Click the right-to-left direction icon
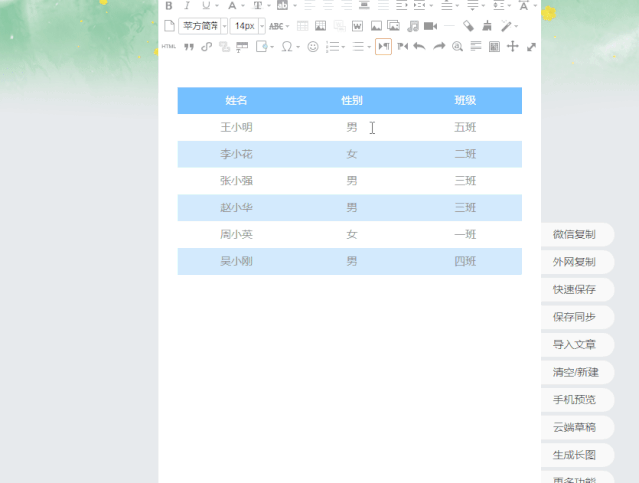 [402, 46]
